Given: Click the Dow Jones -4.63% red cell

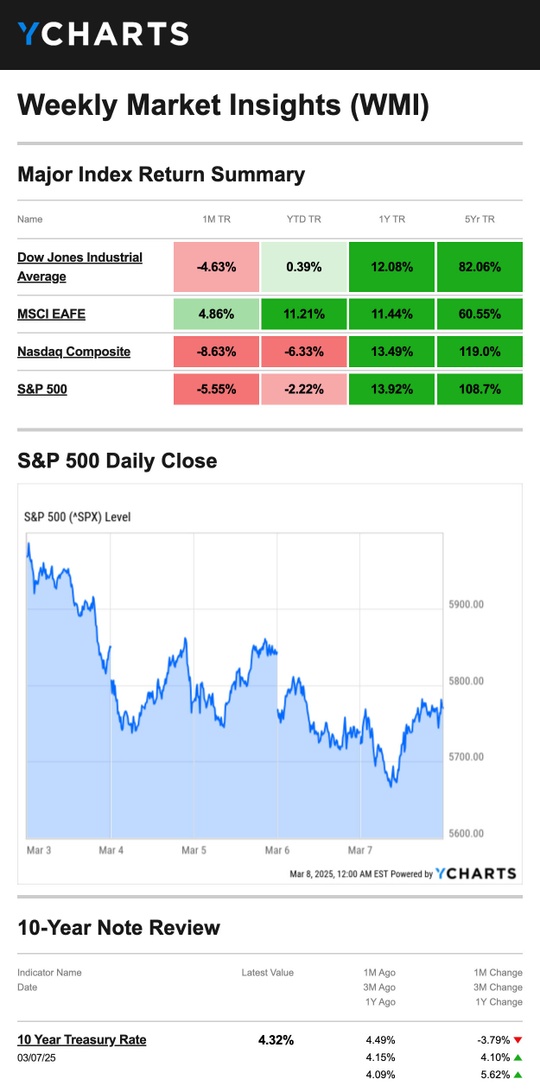Looking at the screenshot, I should point(216,267).
